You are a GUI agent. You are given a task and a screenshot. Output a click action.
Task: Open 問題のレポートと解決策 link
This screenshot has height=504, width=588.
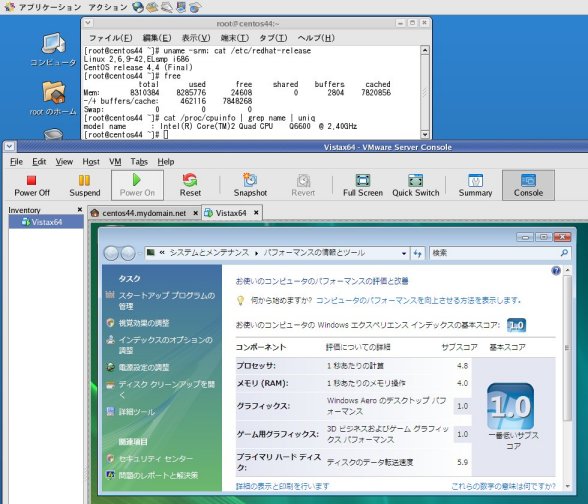coord(158,475)
